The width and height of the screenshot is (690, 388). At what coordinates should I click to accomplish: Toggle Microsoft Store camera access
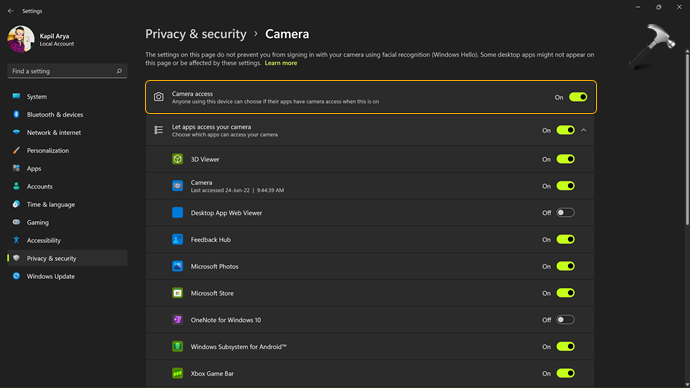pos(565,293)
